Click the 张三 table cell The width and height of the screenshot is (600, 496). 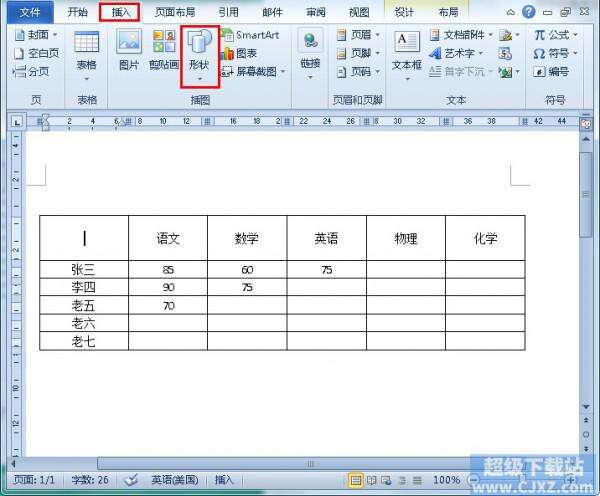click(84, 270)
